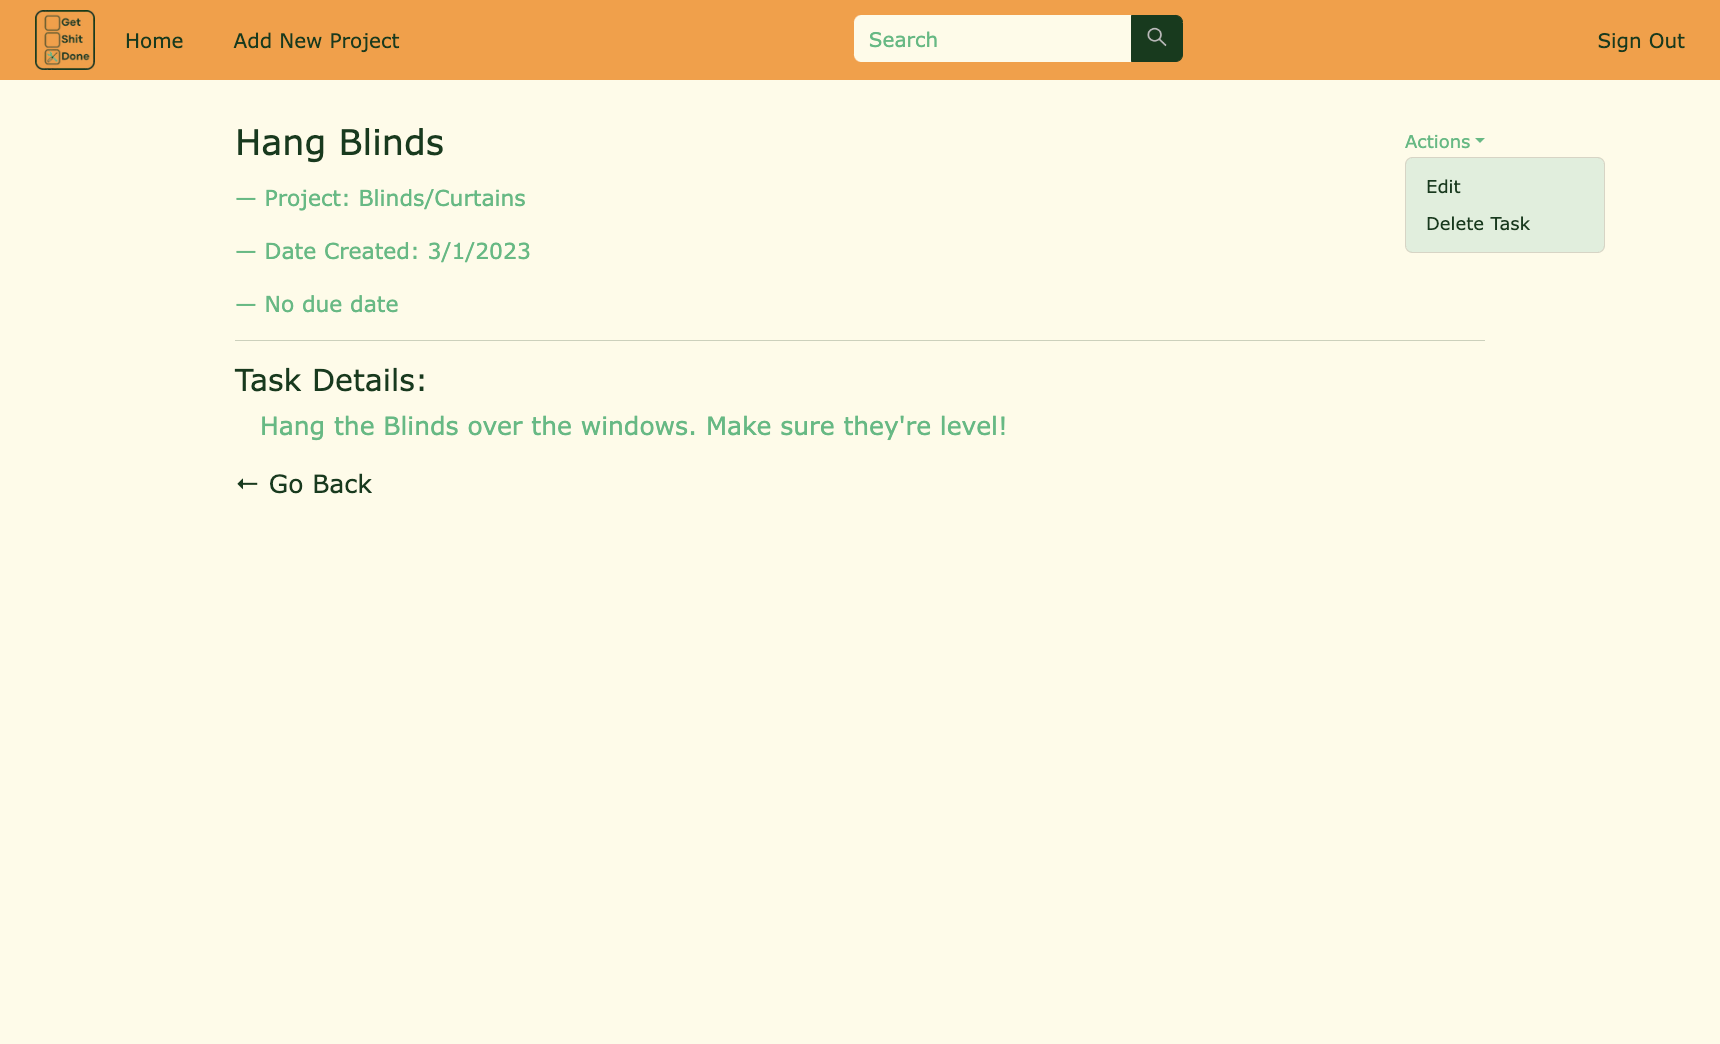Click the caret next to Actions
This screenshot has width=1720, height=1044.
(x=1481, y=142)
